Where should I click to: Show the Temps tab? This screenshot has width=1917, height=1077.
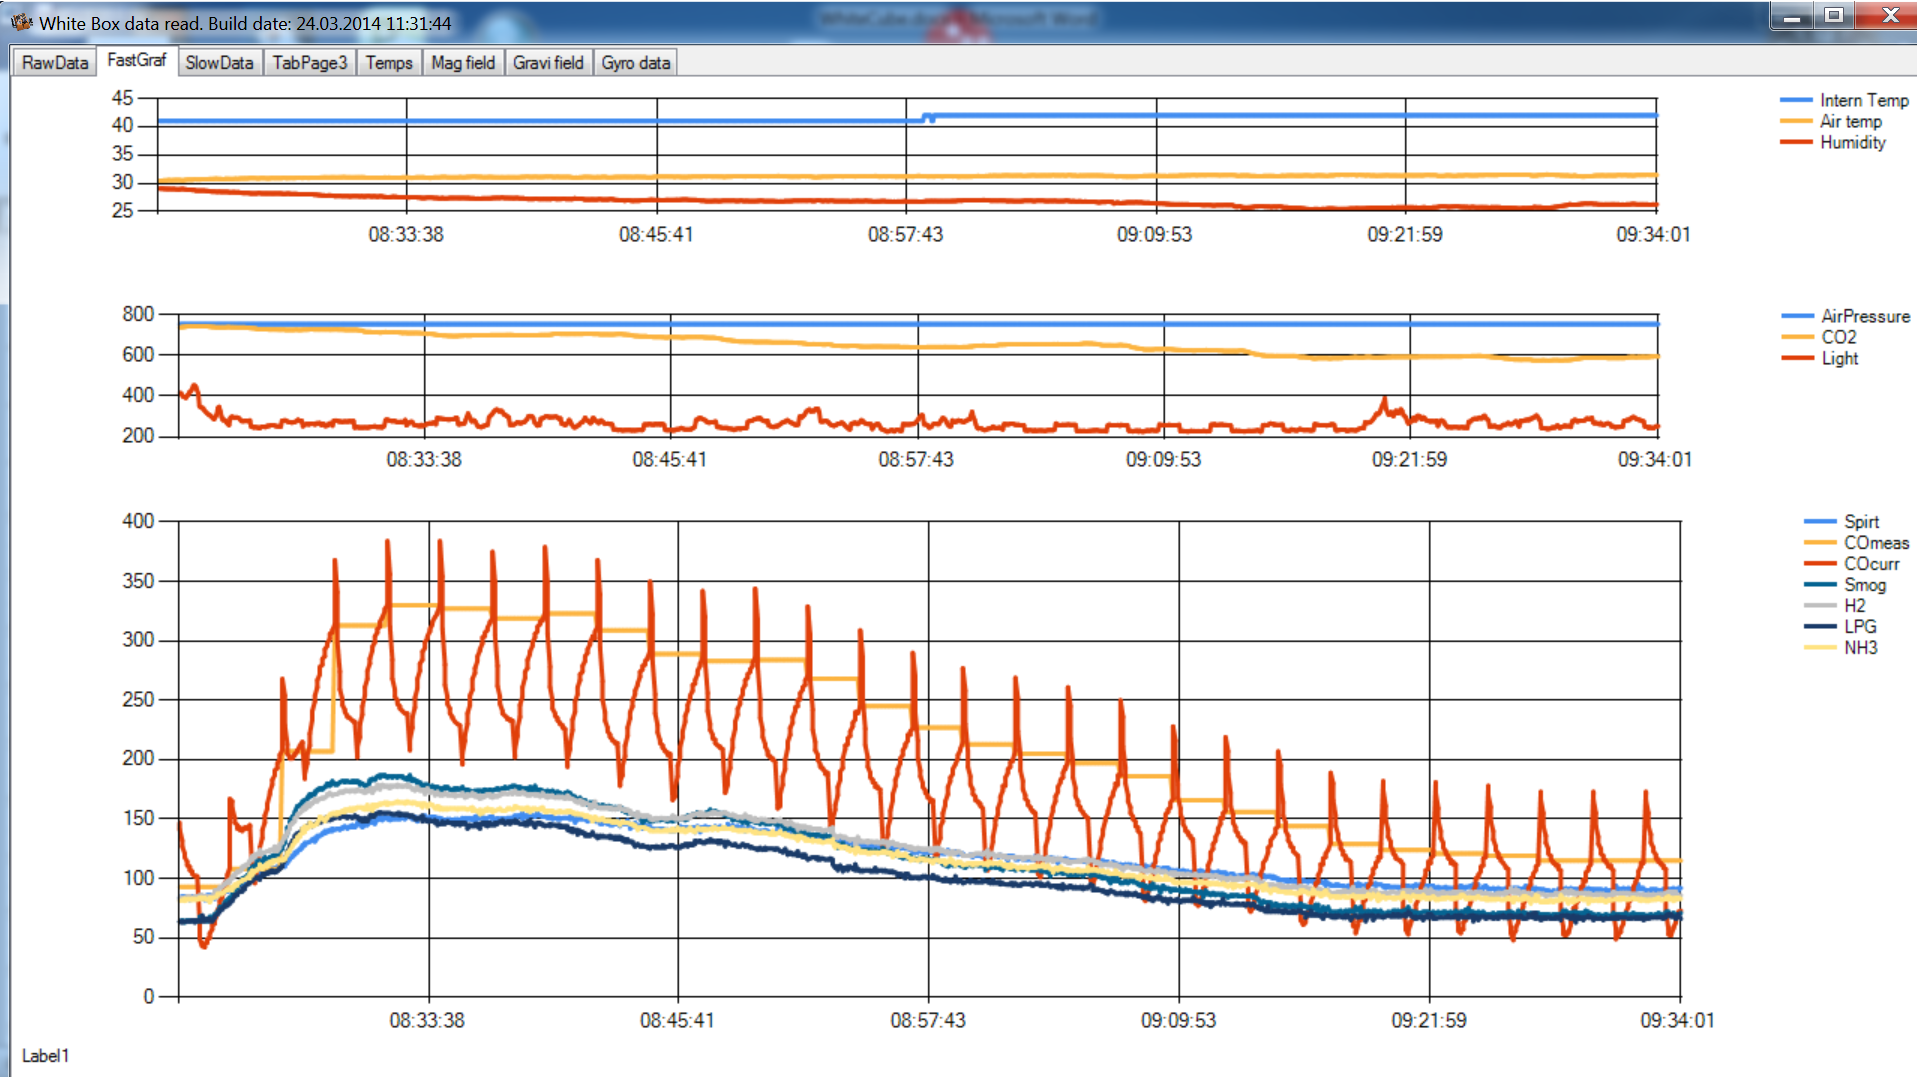point(389,63)
